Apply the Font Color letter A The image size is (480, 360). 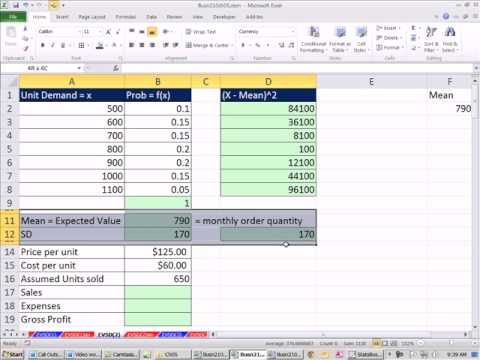114,45
